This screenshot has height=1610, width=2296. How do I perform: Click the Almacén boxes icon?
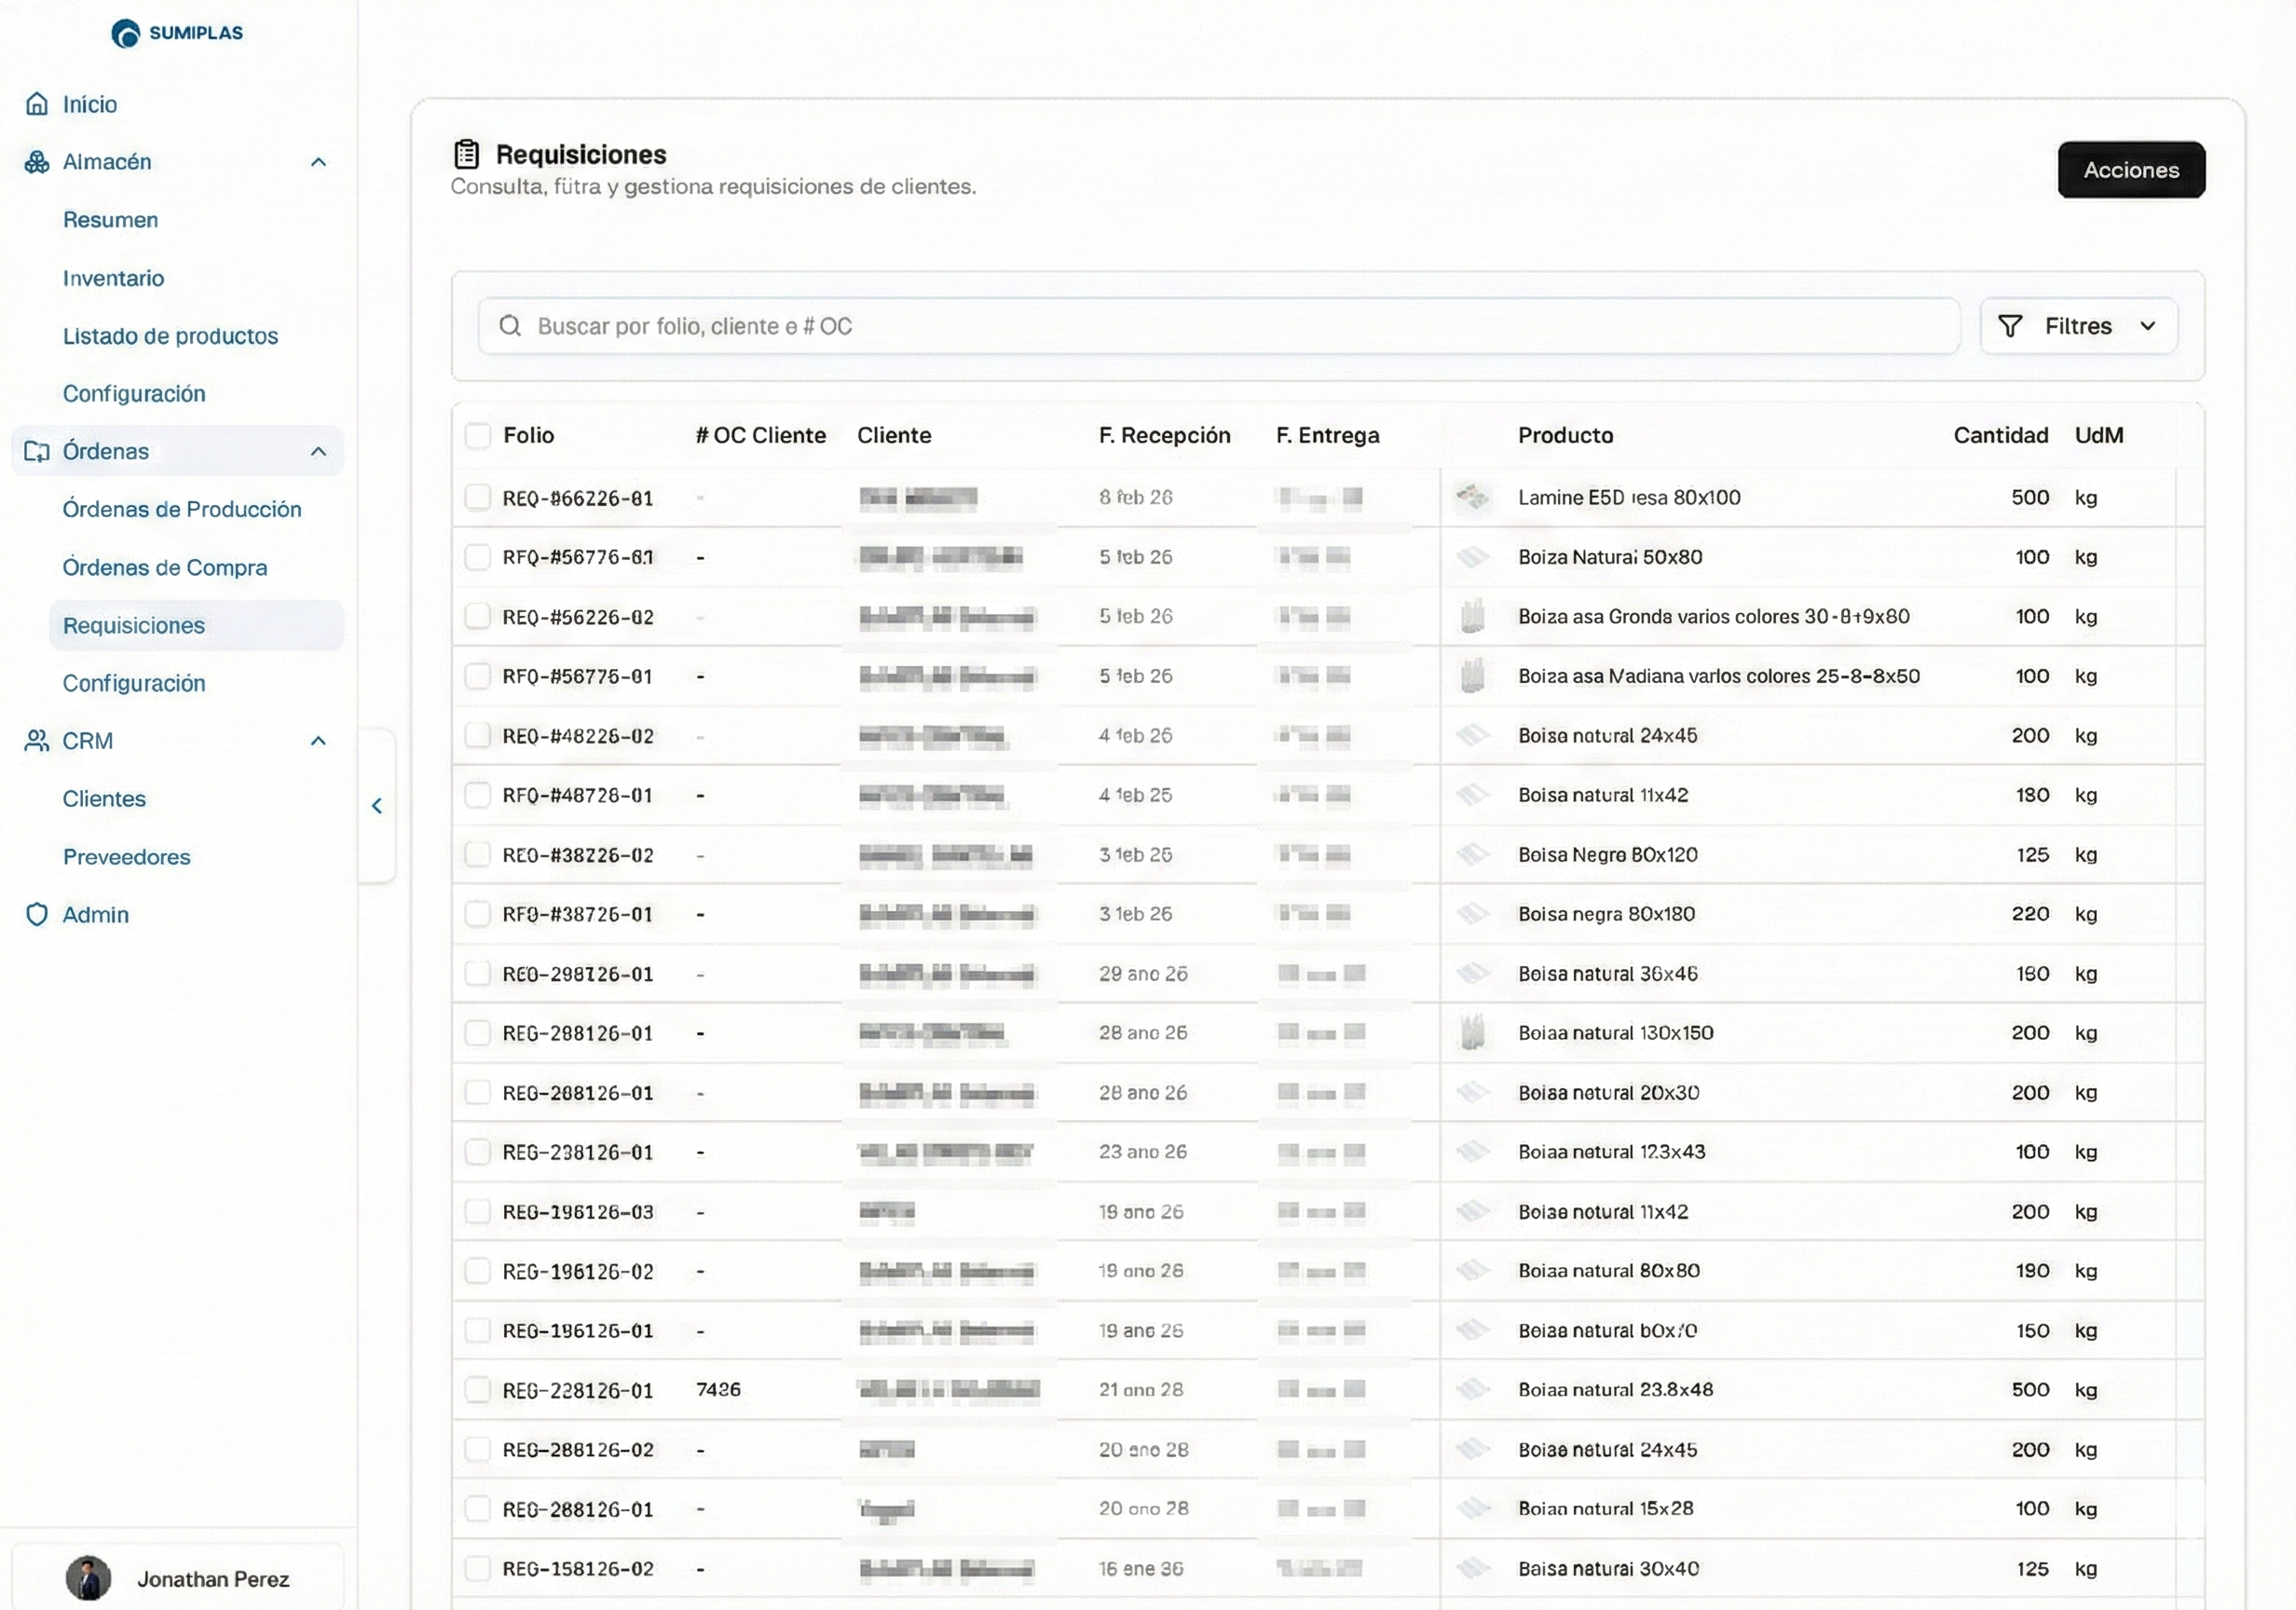click(37, 162)
